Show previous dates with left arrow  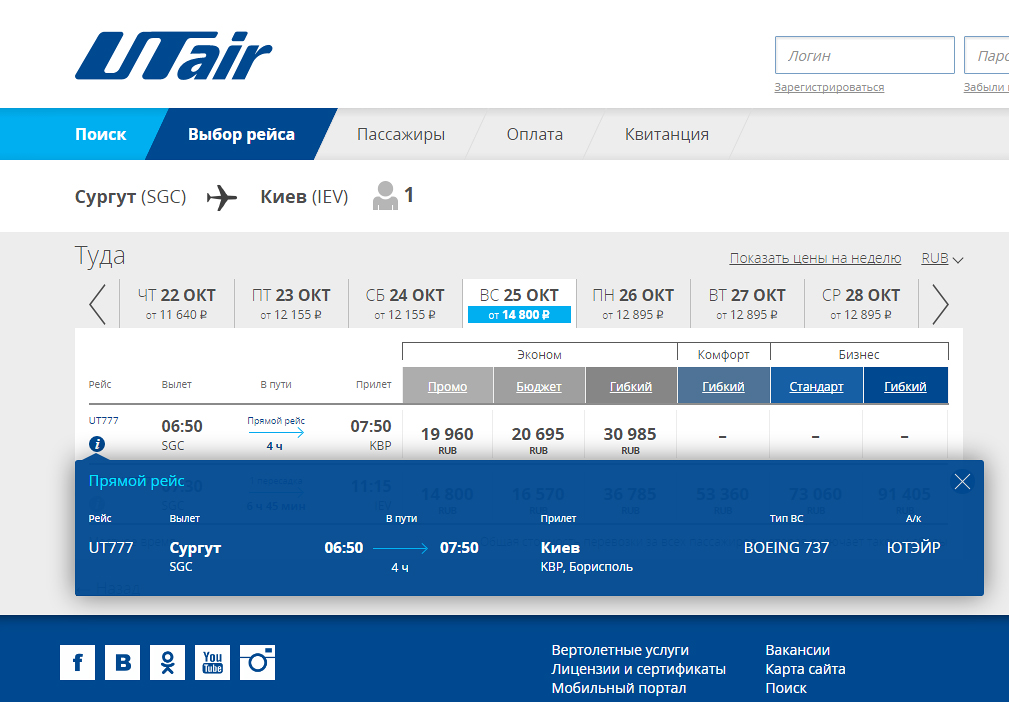[x=97, y=304]
